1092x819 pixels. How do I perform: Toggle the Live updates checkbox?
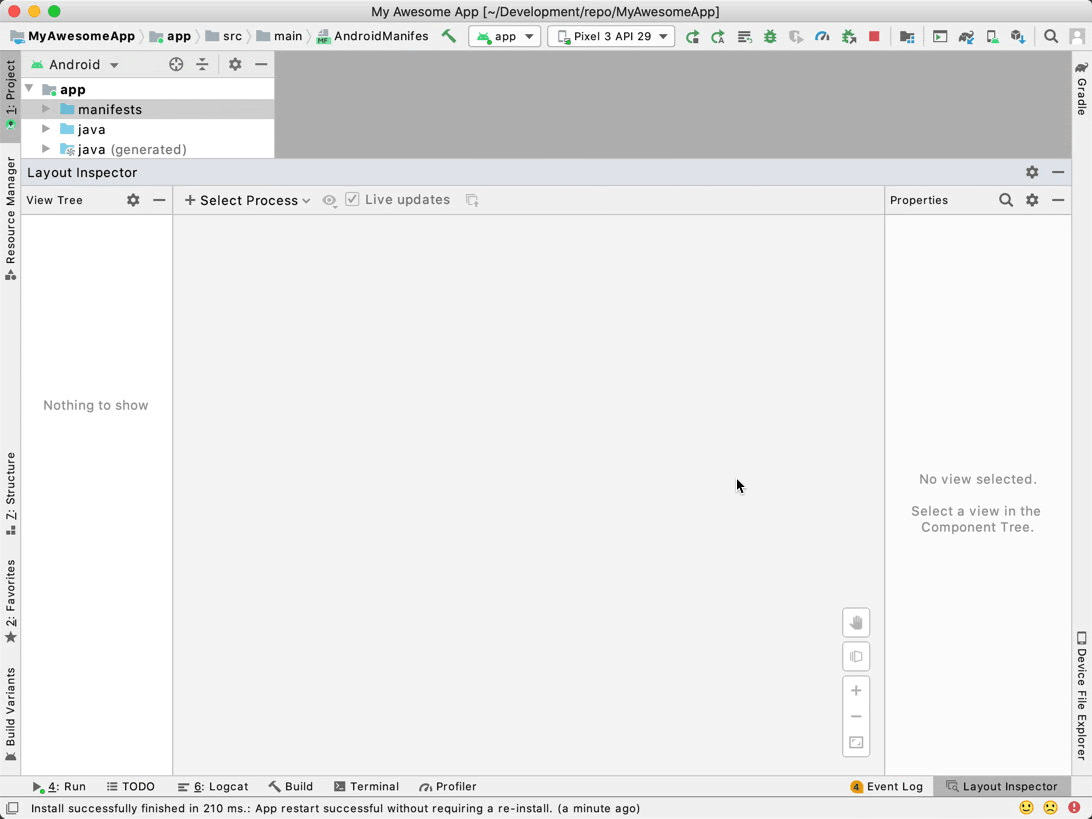(352, 199)
